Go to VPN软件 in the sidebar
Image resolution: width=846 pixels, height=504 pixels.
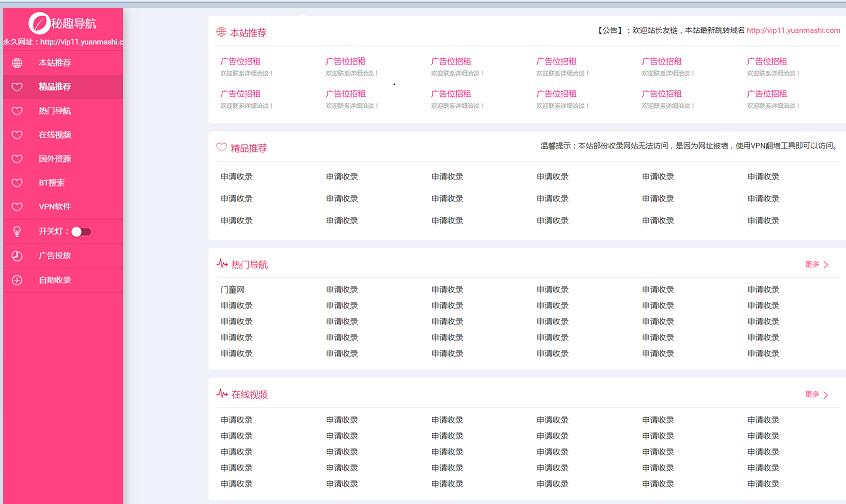click(x=55, y=207)
